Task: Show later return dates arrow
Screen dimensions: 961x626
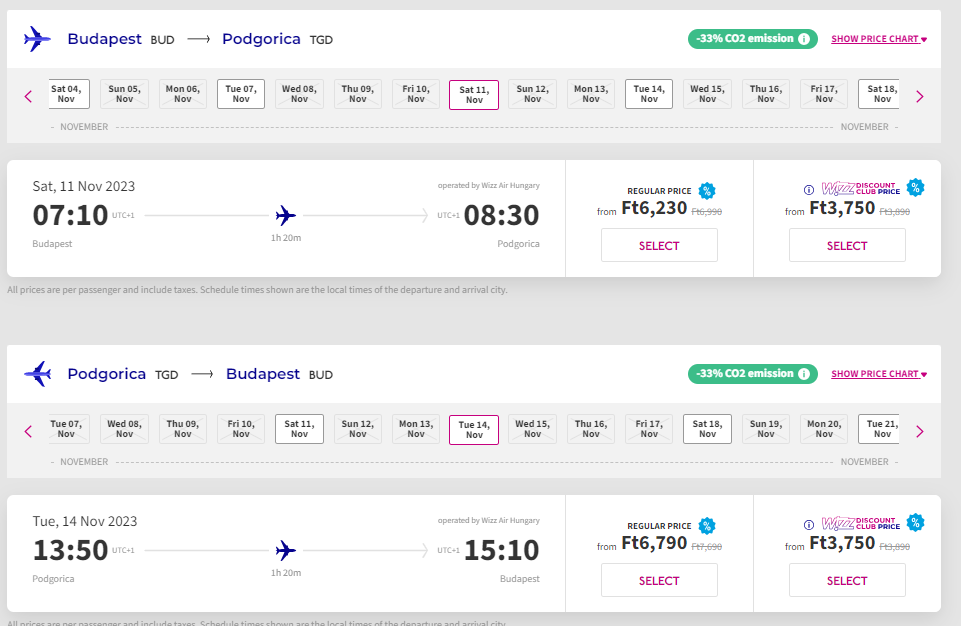Action: click(x=919, y=432)
